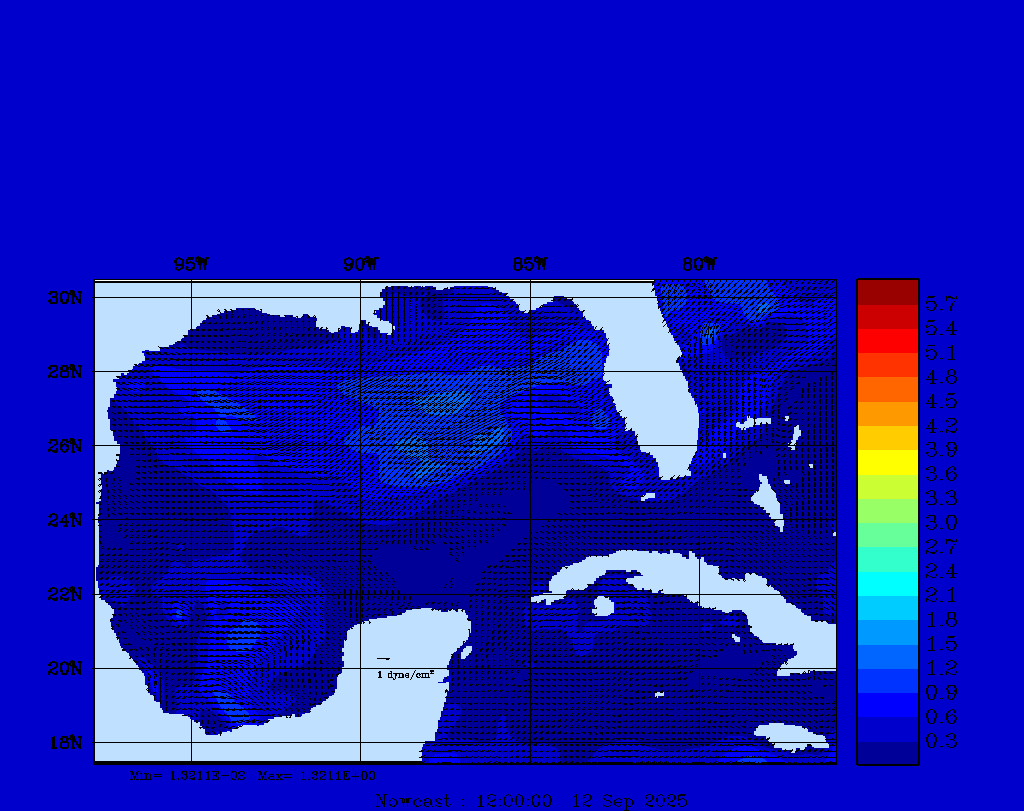Image resolution: width=1024 pixels, height=811 pixels.
Task: Select the darkest red swatch atop the legend
Action: pos(887,292)
